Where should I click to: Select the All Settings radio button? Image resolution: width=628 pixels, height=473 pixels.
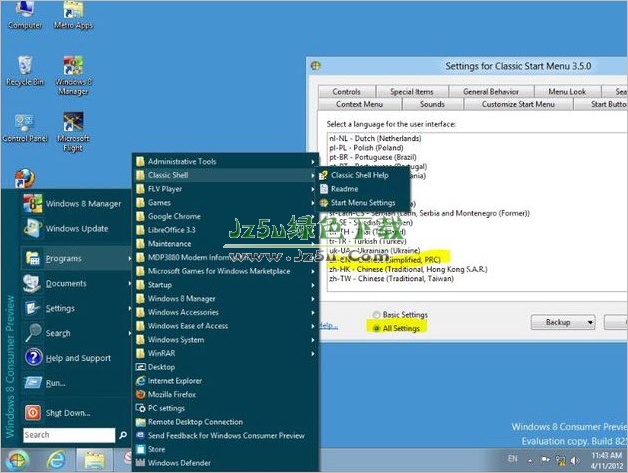pos(397,328)
